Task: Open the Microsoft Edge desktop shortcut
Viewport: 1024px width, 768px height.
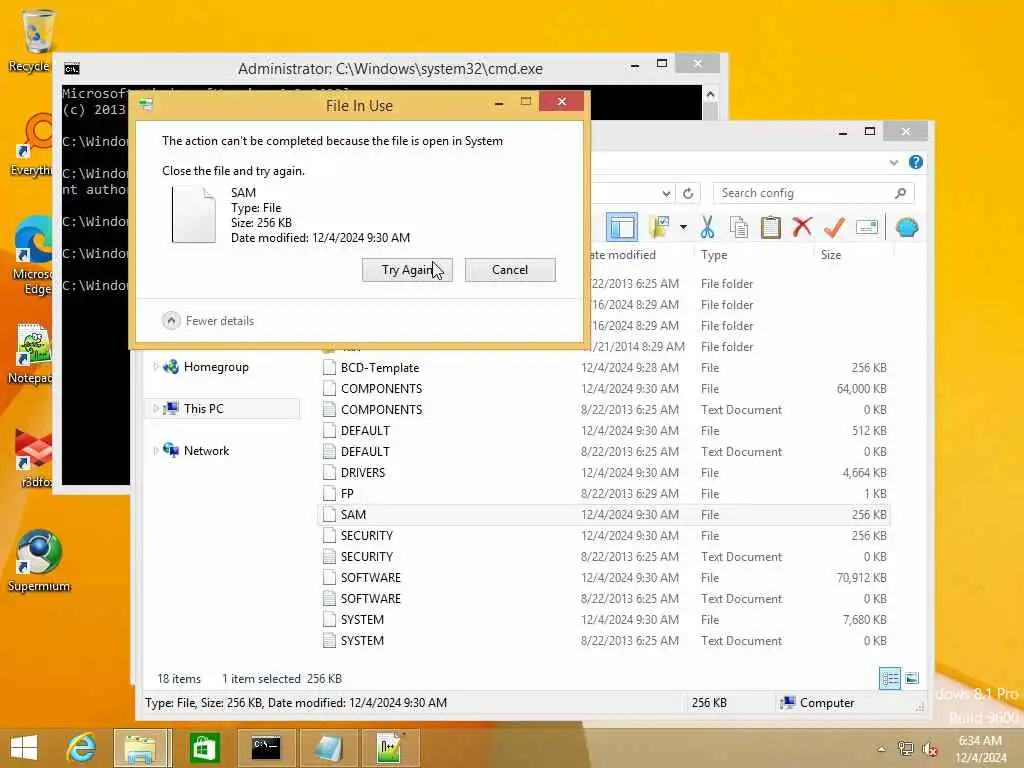Action: pyautogui.click(x=31, y=256)
